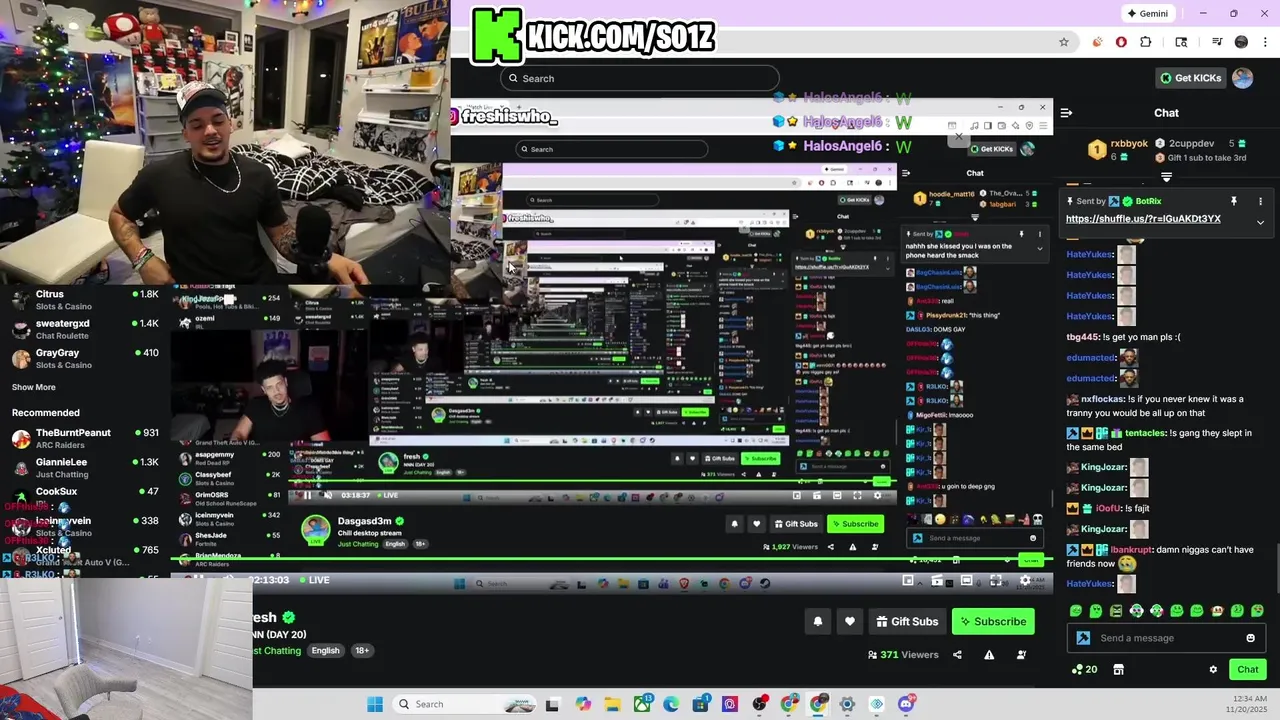Image resolution: width=1280 pixels, height=720 pixels.
Task: Open Task View from taskbar
Action: [552, 704]
